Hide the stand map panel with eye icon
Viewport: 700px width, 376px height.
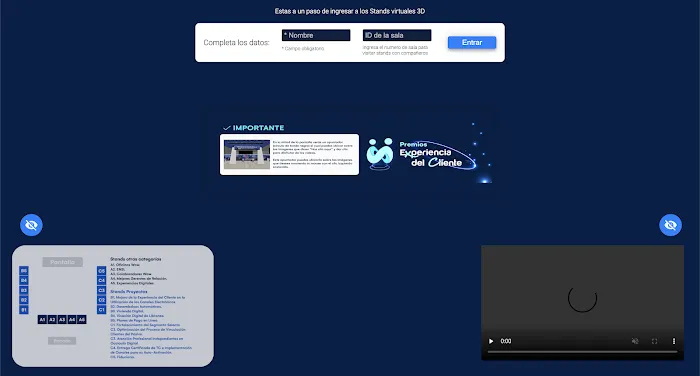tap(31, 225)
